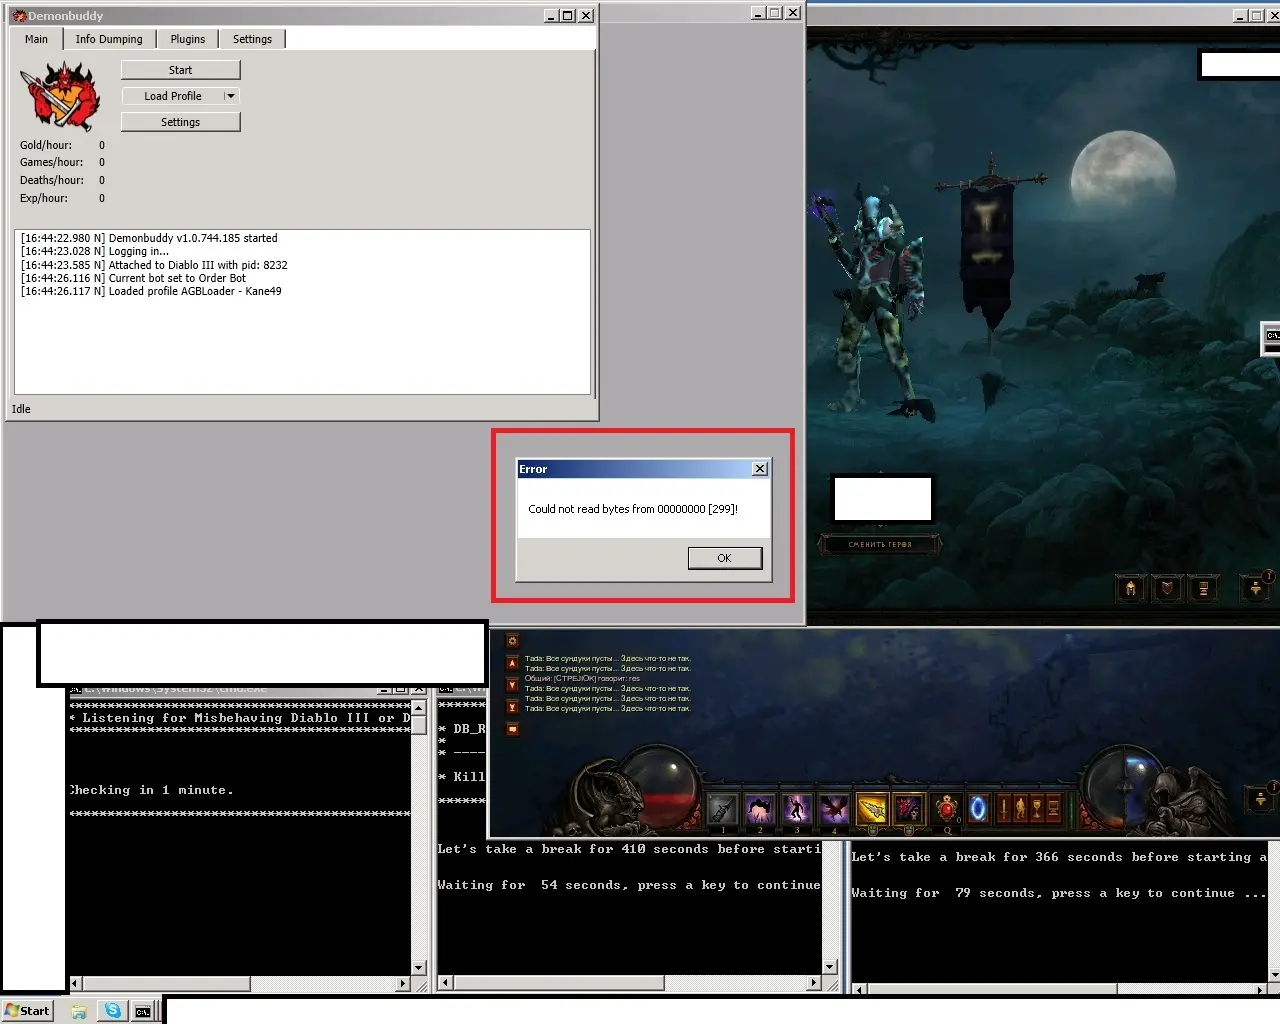Select skill slot 1 in the Diablo action bar
The height and width of the screenshot is (1024, 1280).
tap(722, 809)
